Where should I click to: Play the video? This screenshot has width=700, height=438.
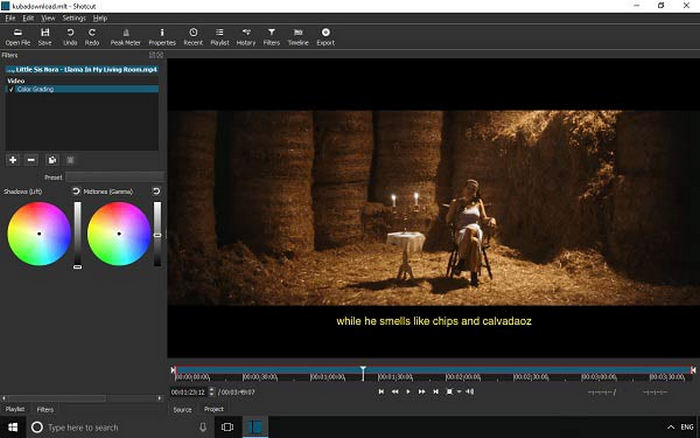pos(408,392)
